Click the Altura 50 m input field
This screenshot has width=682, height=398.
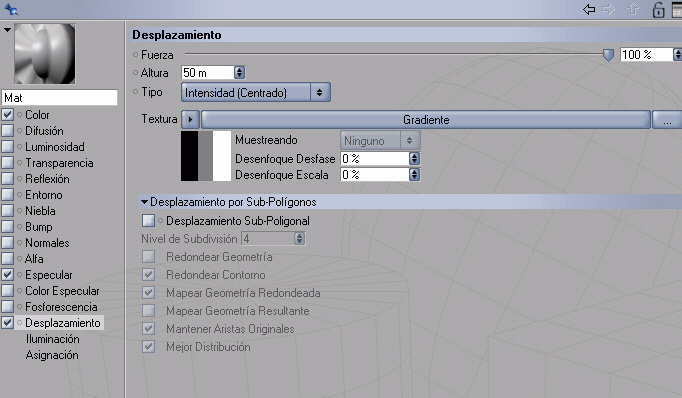(207, 73)
